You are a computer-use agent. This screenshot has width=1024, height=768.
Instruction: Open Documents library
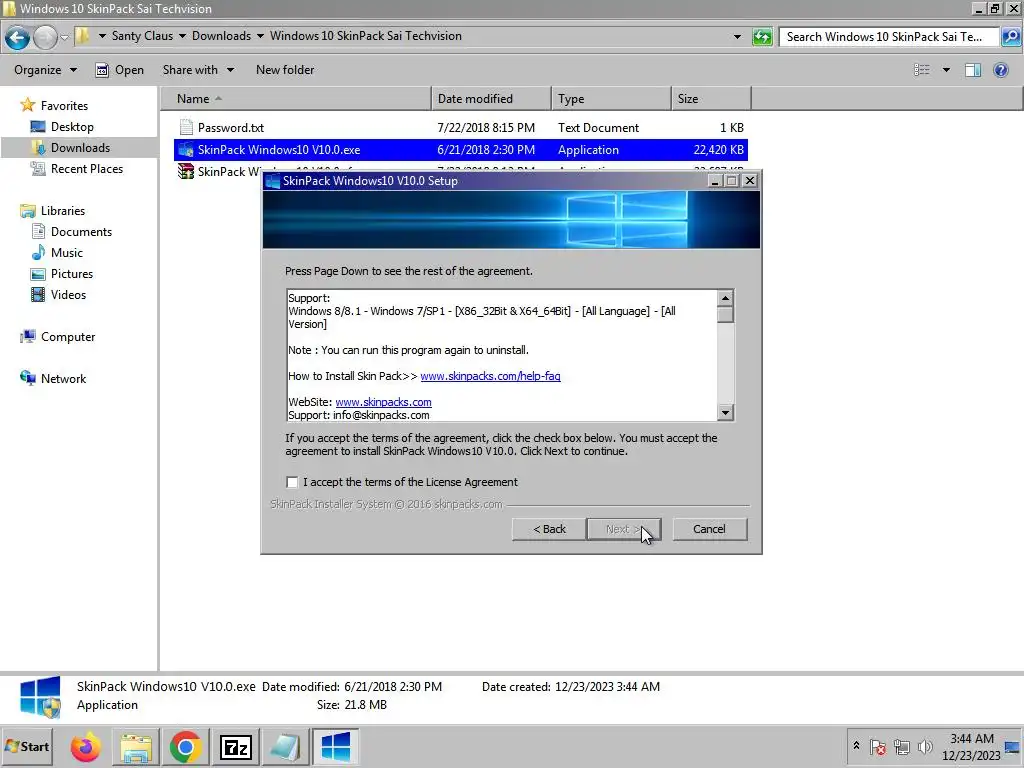pos(81,232)
